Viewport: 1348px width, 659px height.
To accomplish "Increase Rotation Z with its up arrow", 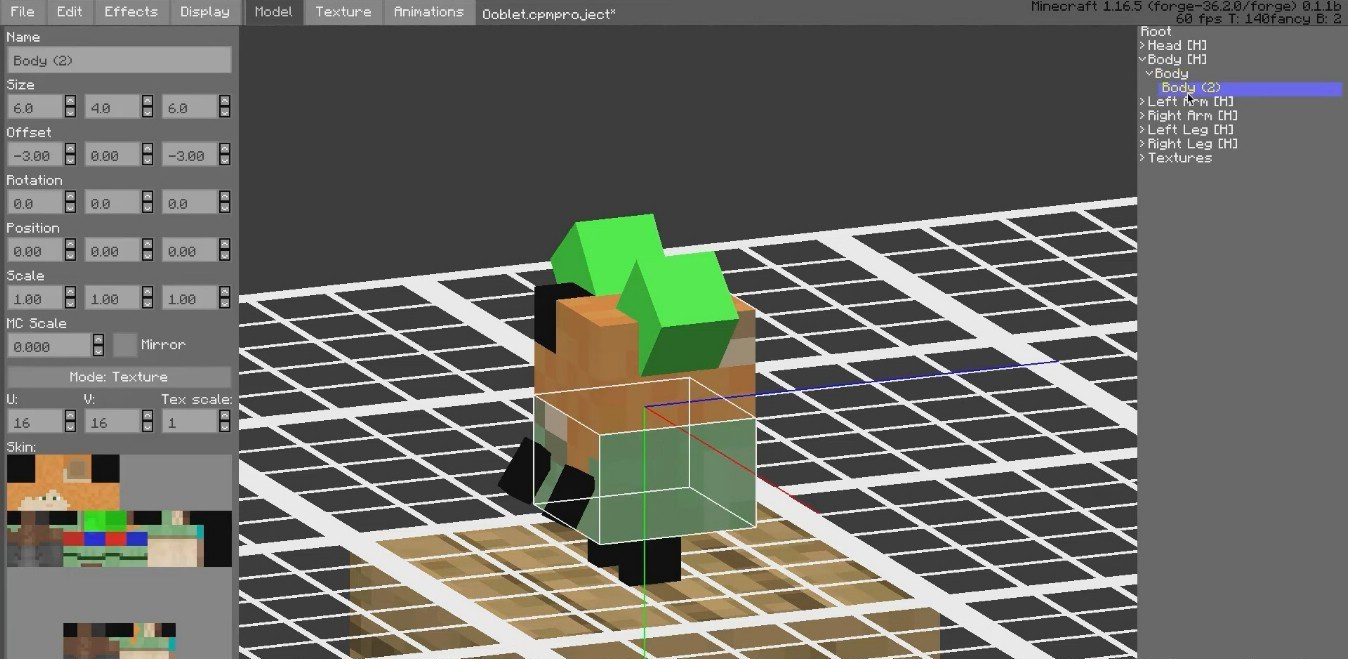I will (x=225, y=197).
